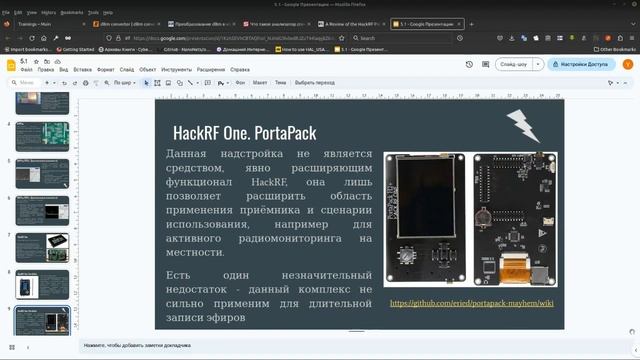
Task: Reload the page in Firefox
Action: [31, 38]
